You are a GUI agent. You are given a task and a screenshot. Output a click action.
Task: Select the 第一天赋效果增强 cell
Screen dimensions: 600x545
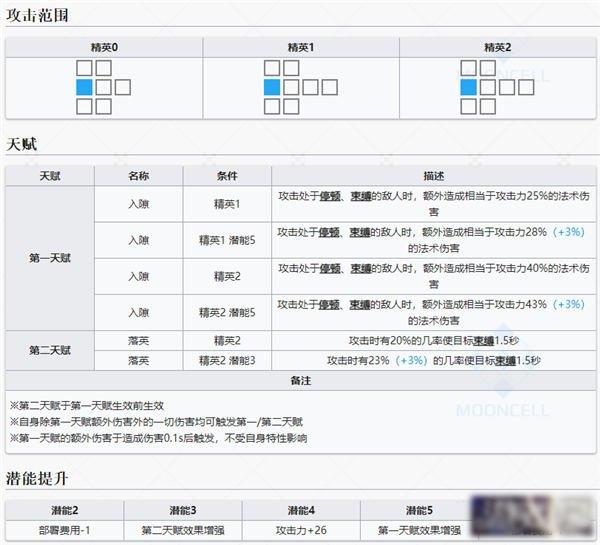(419, 530)
